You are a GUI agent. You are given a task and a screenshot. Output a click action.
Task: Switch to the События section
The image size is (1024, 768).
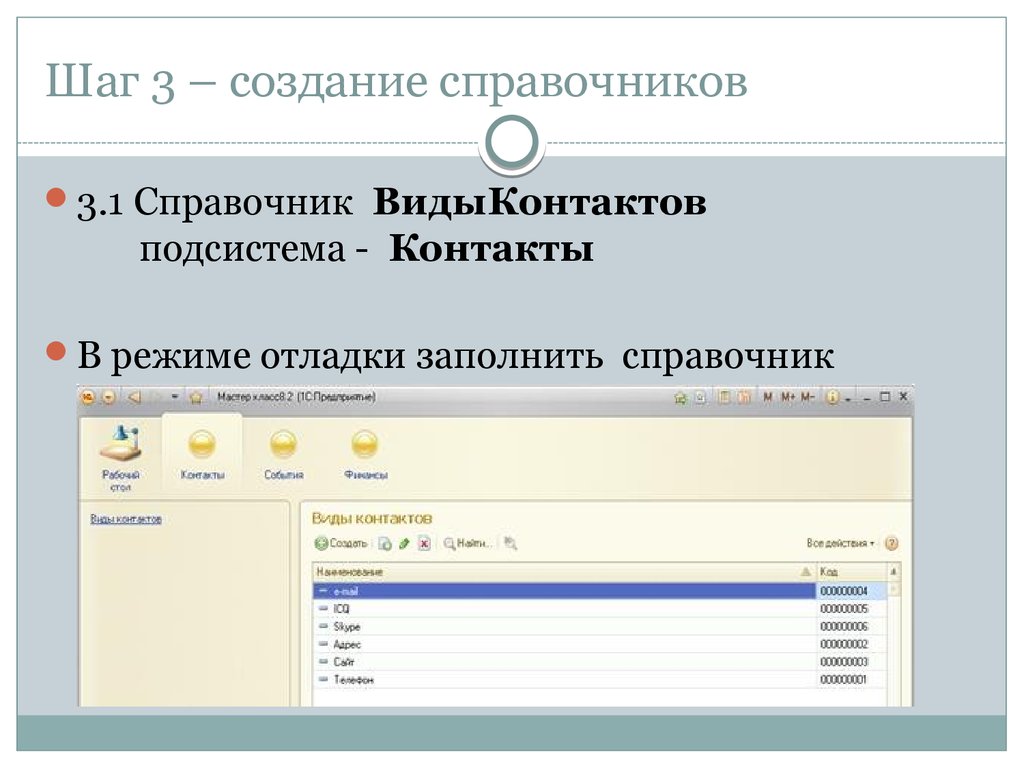click(283, 455)
